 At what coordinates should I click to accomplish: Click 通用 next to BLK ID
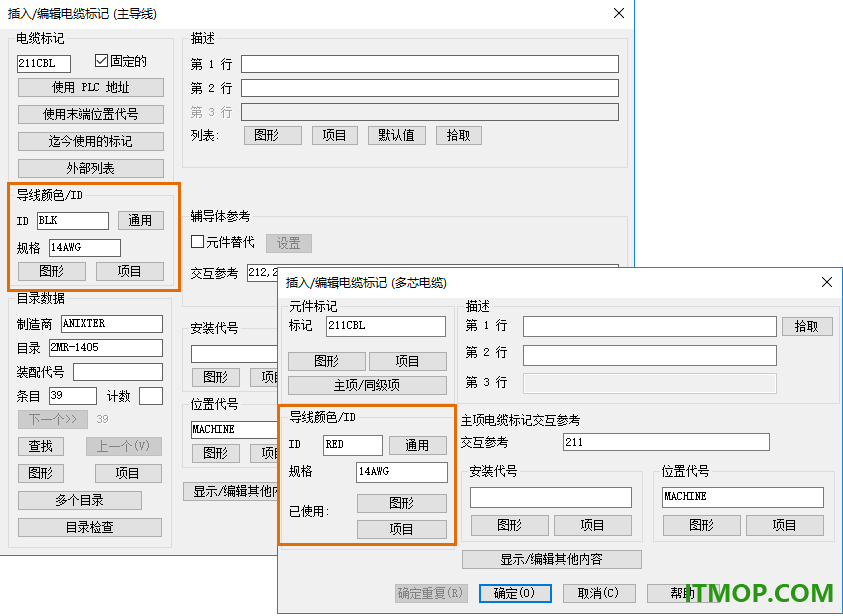tap(141, 220)
